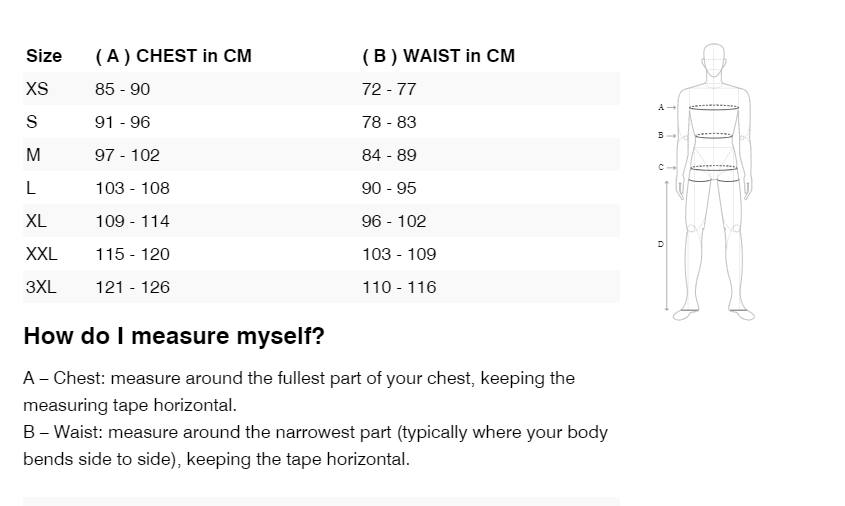Click the head of the body figure
The height and width of the screenshot is (506, 845).
point(713,60)
